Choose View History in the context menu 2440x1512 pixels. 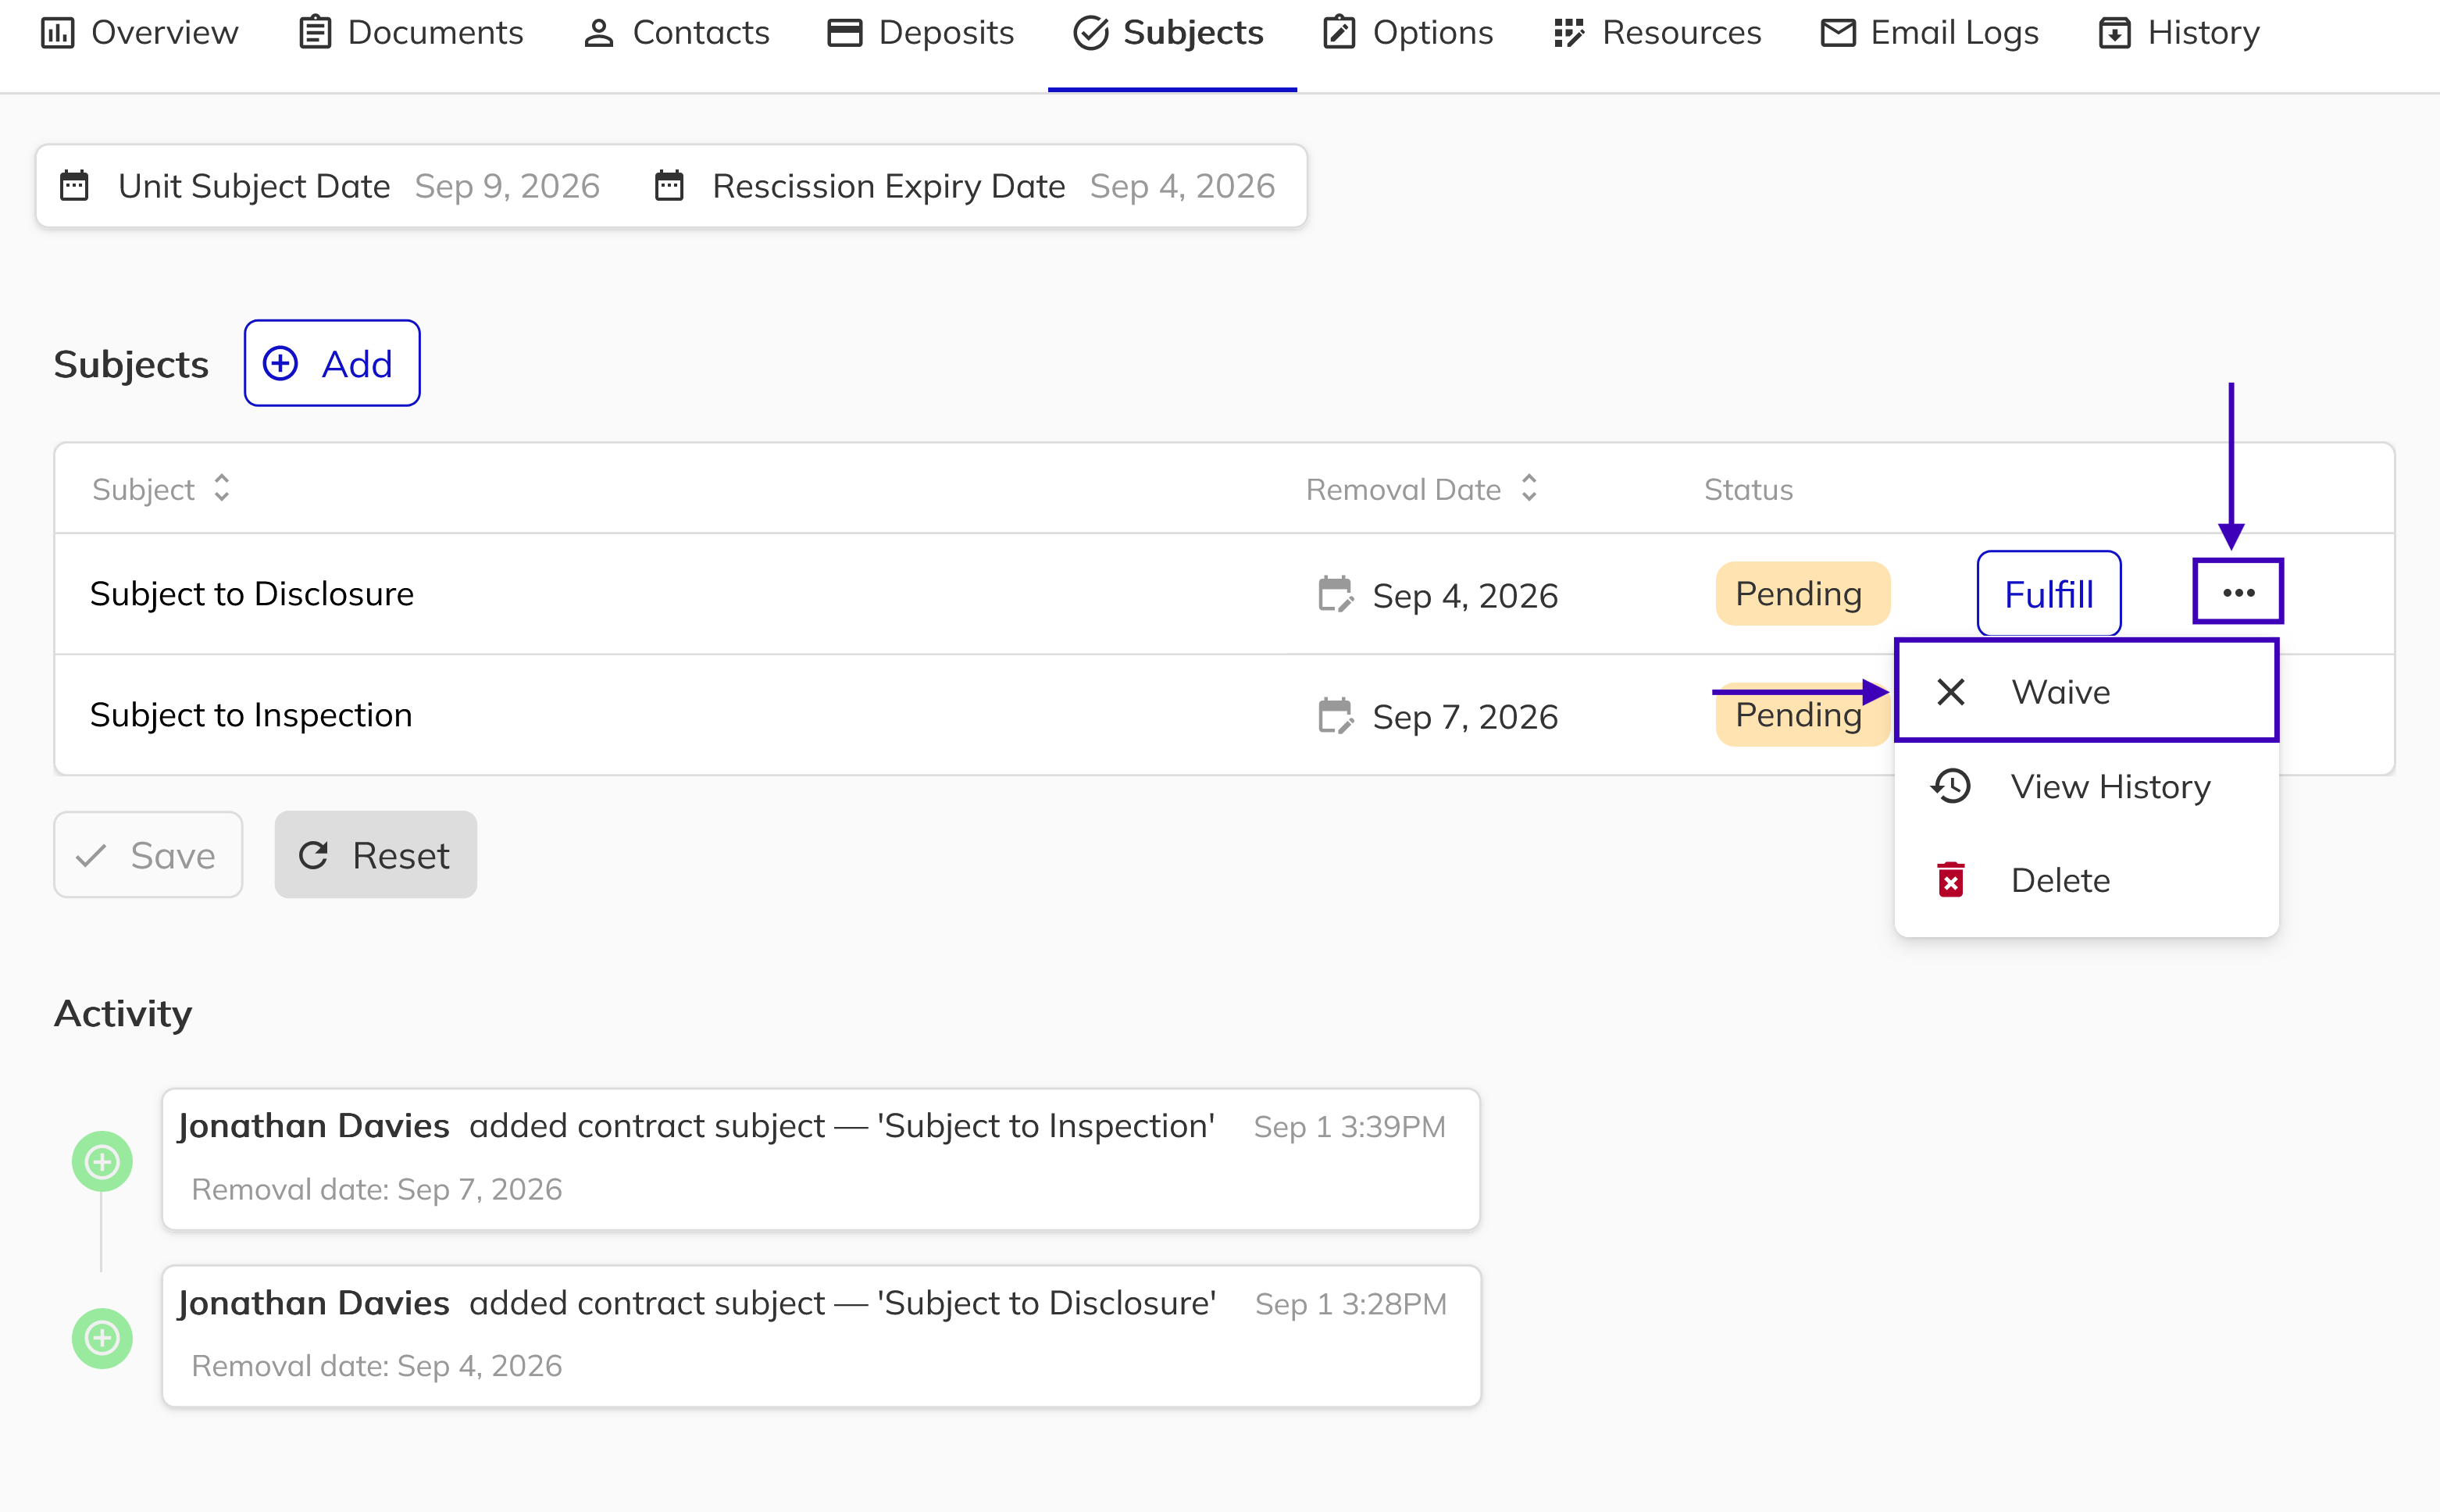[x=2086, y=786]
